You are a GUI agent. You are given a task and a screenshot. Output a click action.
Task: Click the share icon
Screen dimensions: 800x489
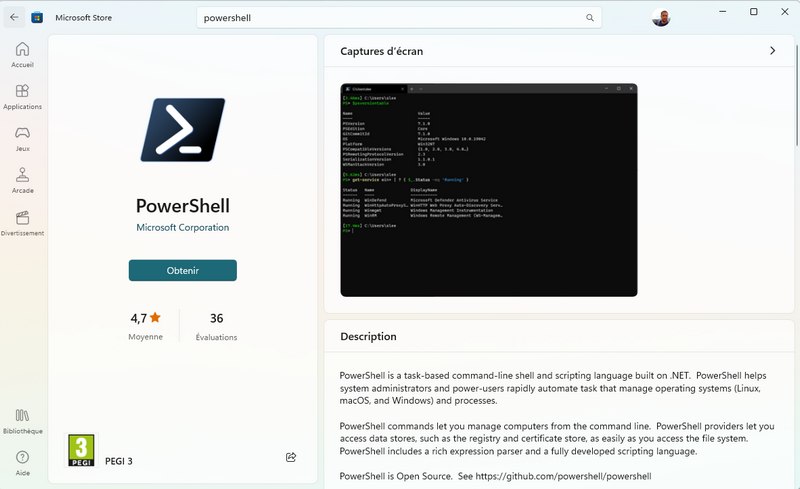[291, 457]
